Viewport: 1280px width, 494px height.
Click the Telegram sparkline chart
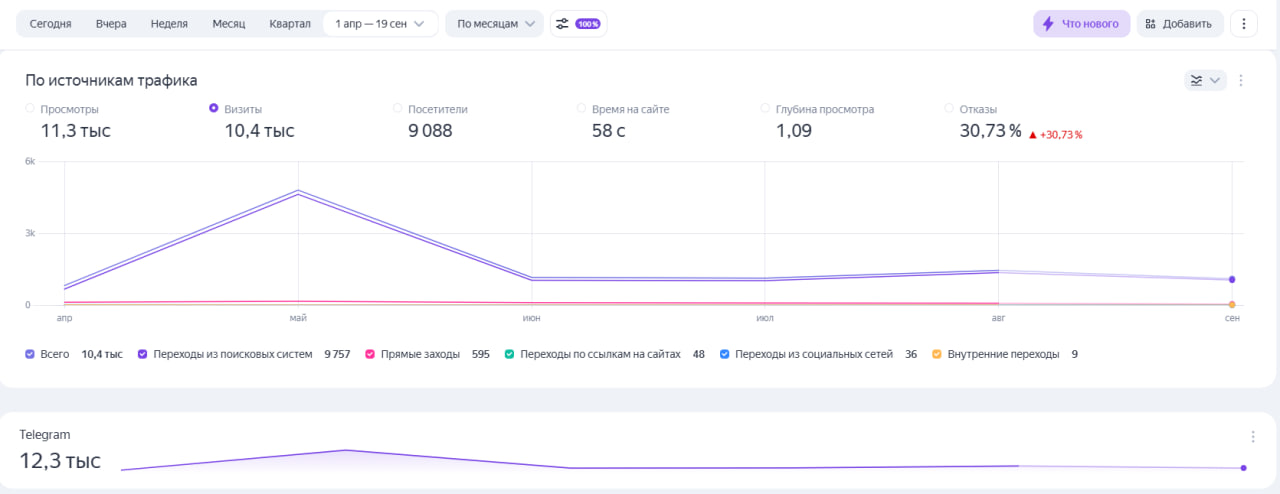click(680, 462)
